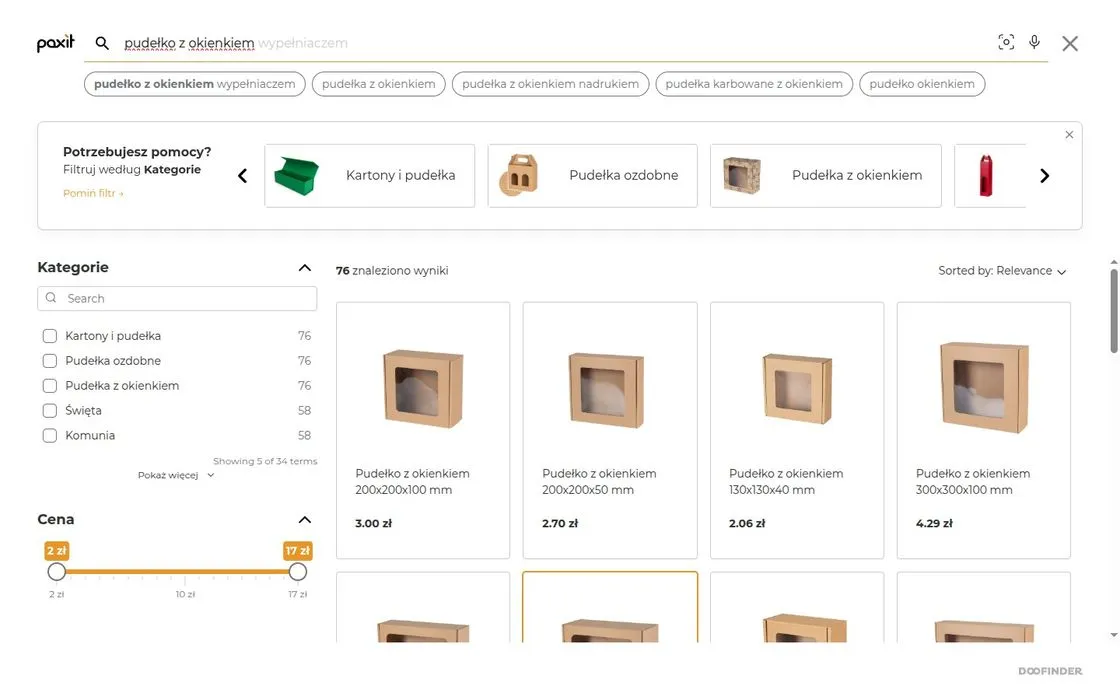Check the Kartony i pudełka checkbox
This screenshot has height=700, width=1120.
(x=49, y=336)
